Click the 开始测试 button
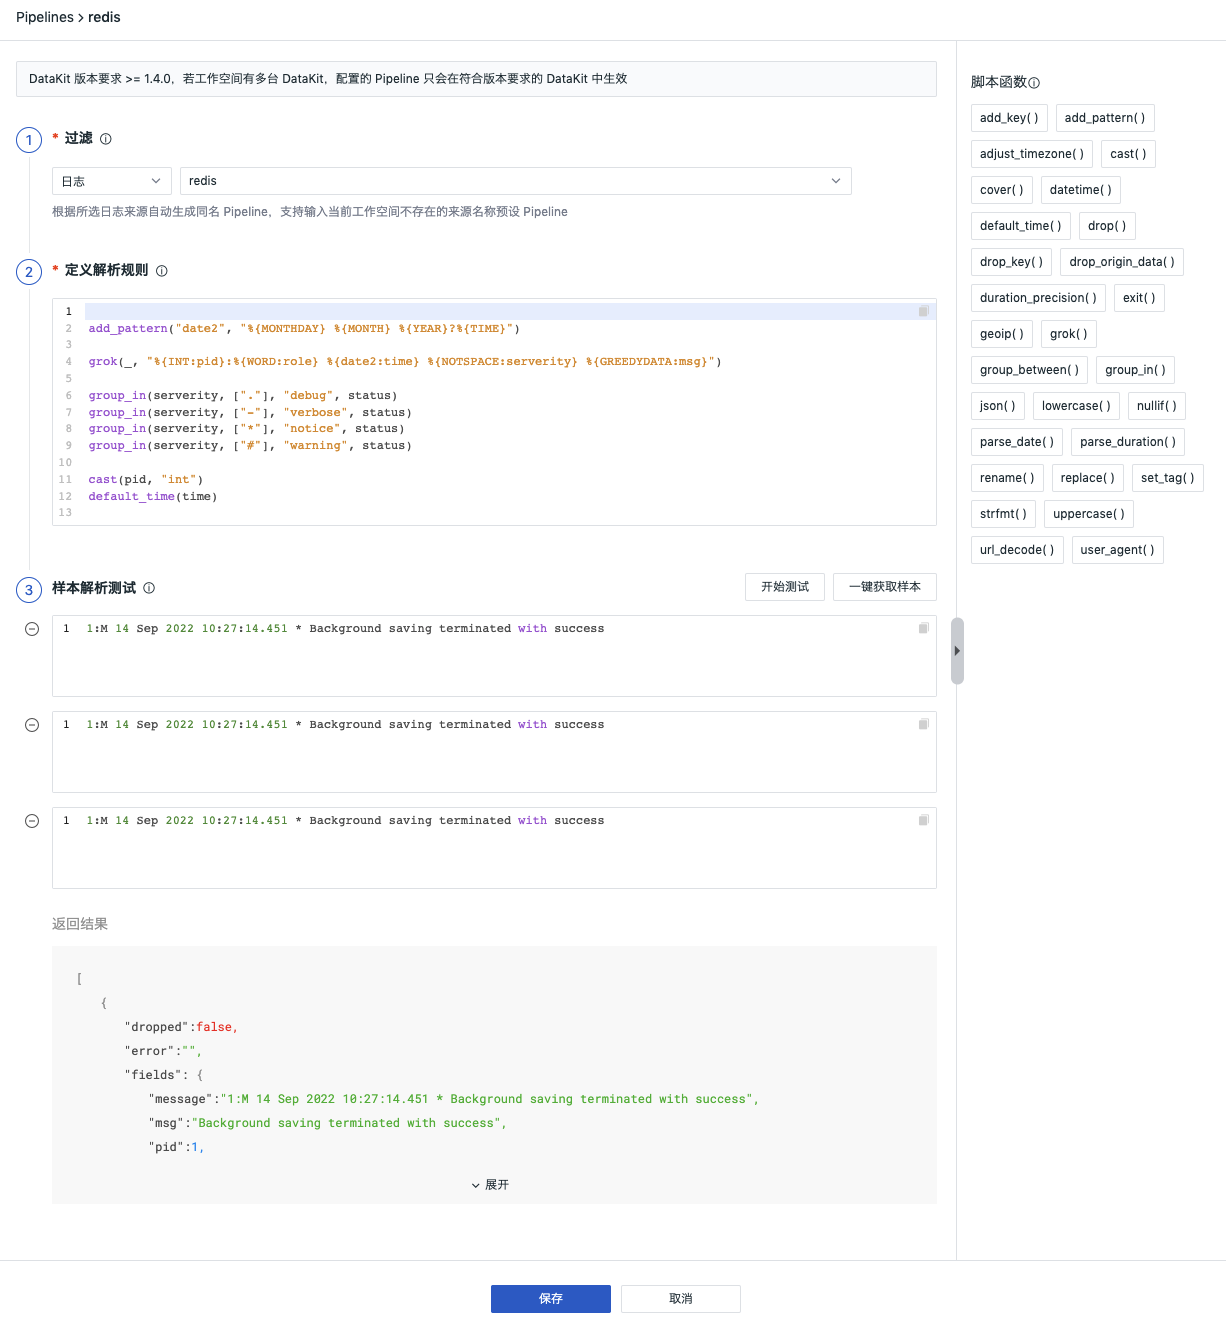Image resolution: width=1226 pixels, height=1343 pixels. click(785, 587)
